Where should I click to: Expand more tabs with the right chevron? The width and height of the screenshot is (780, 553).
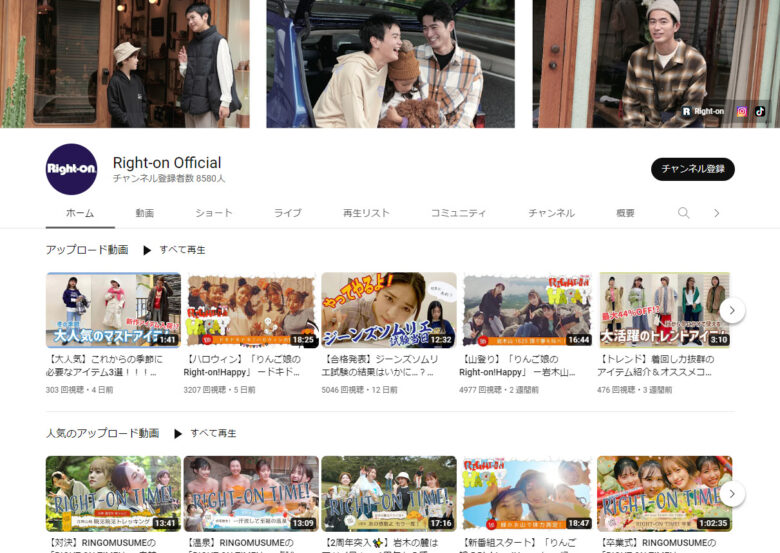tap(716, 213)
